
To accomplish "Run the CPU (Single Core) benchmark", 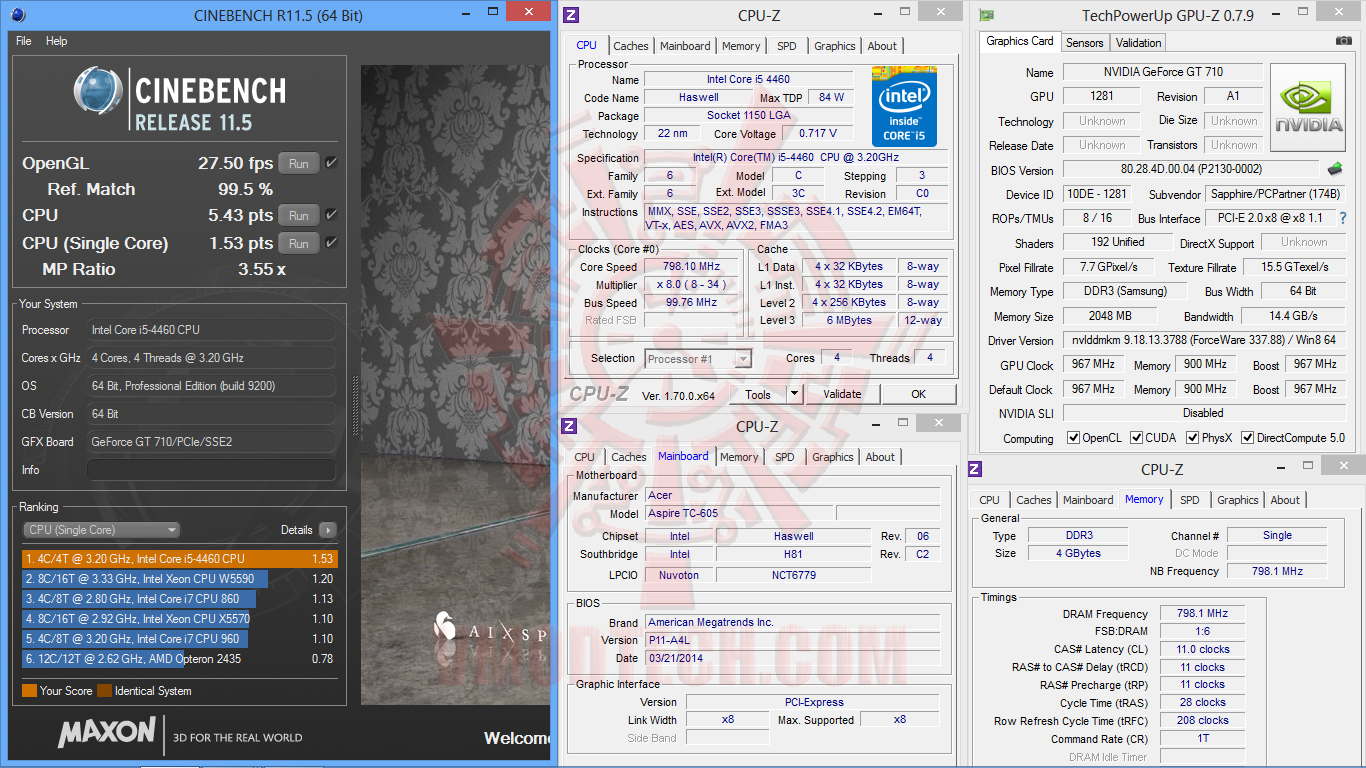I will (x=299, y=243).
